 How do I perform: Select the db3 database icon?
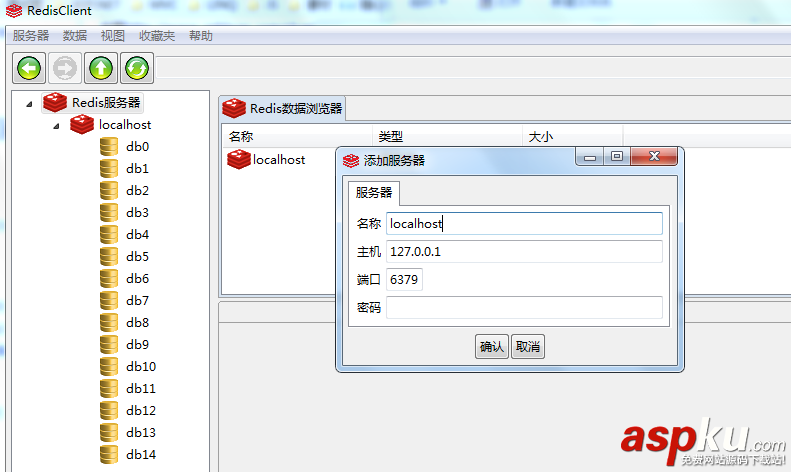click(109, 213)
